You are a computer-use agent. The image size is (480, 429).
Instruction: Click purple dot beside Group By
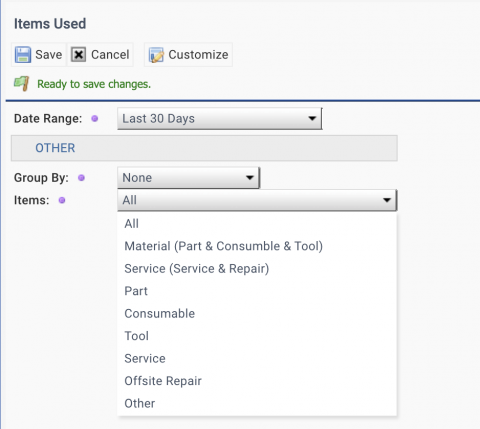[81, 178]
